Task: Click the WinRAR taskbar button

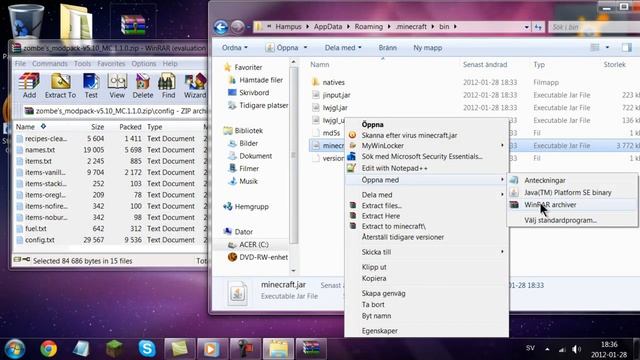Action: 311,349
